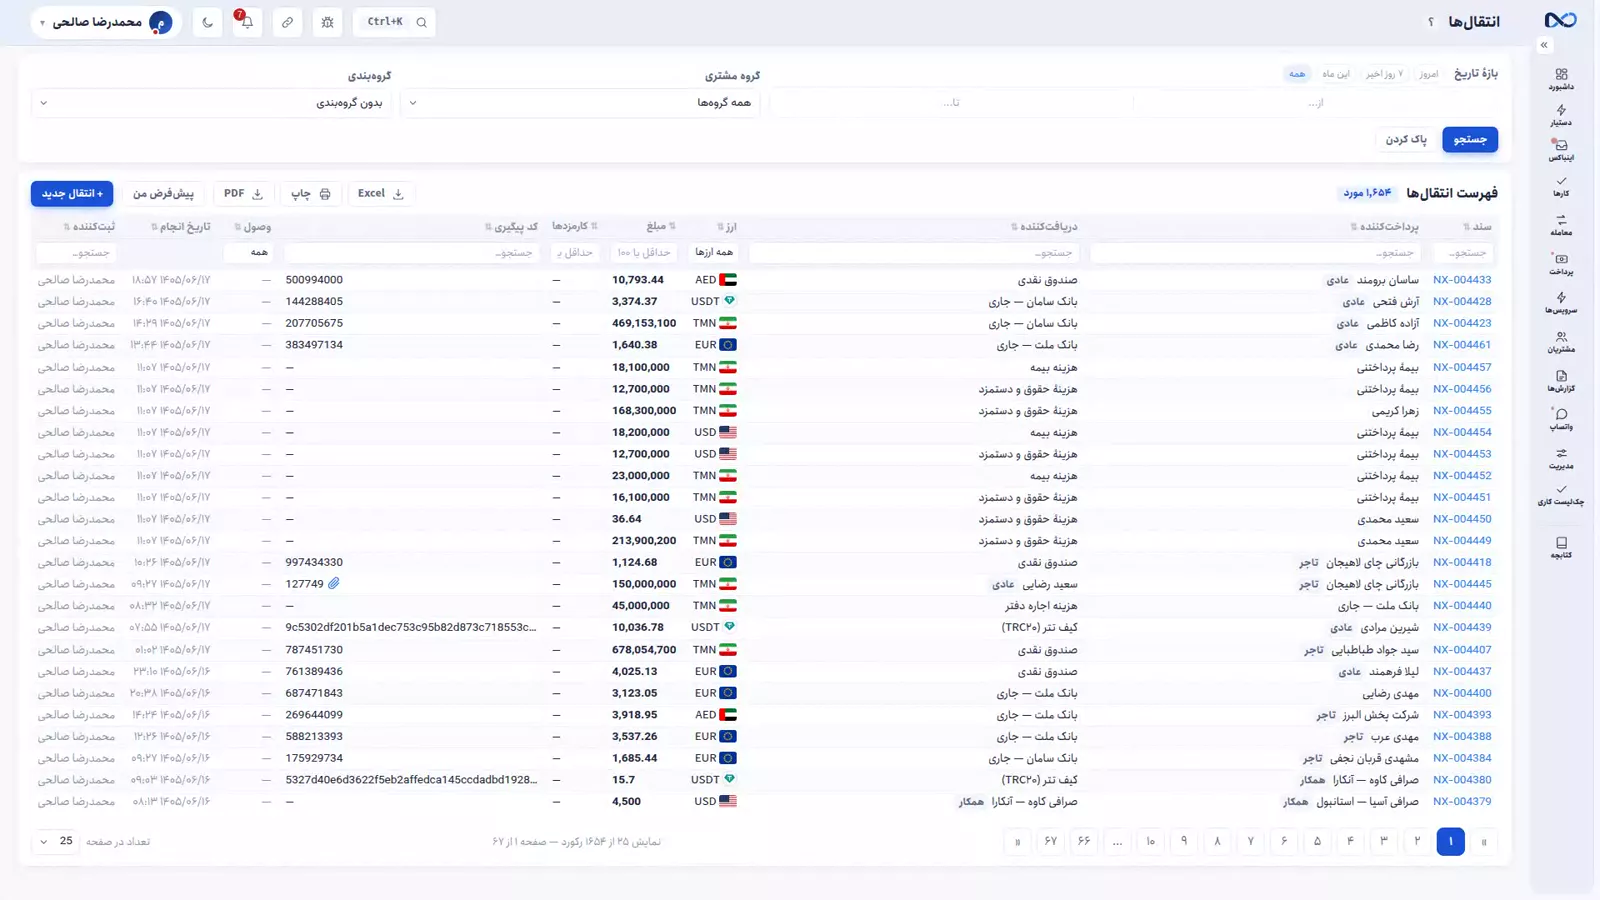Sort table by مبلغ column
Image resolution: width=1600 pixels, height=900 pixels.
point(659,227)
